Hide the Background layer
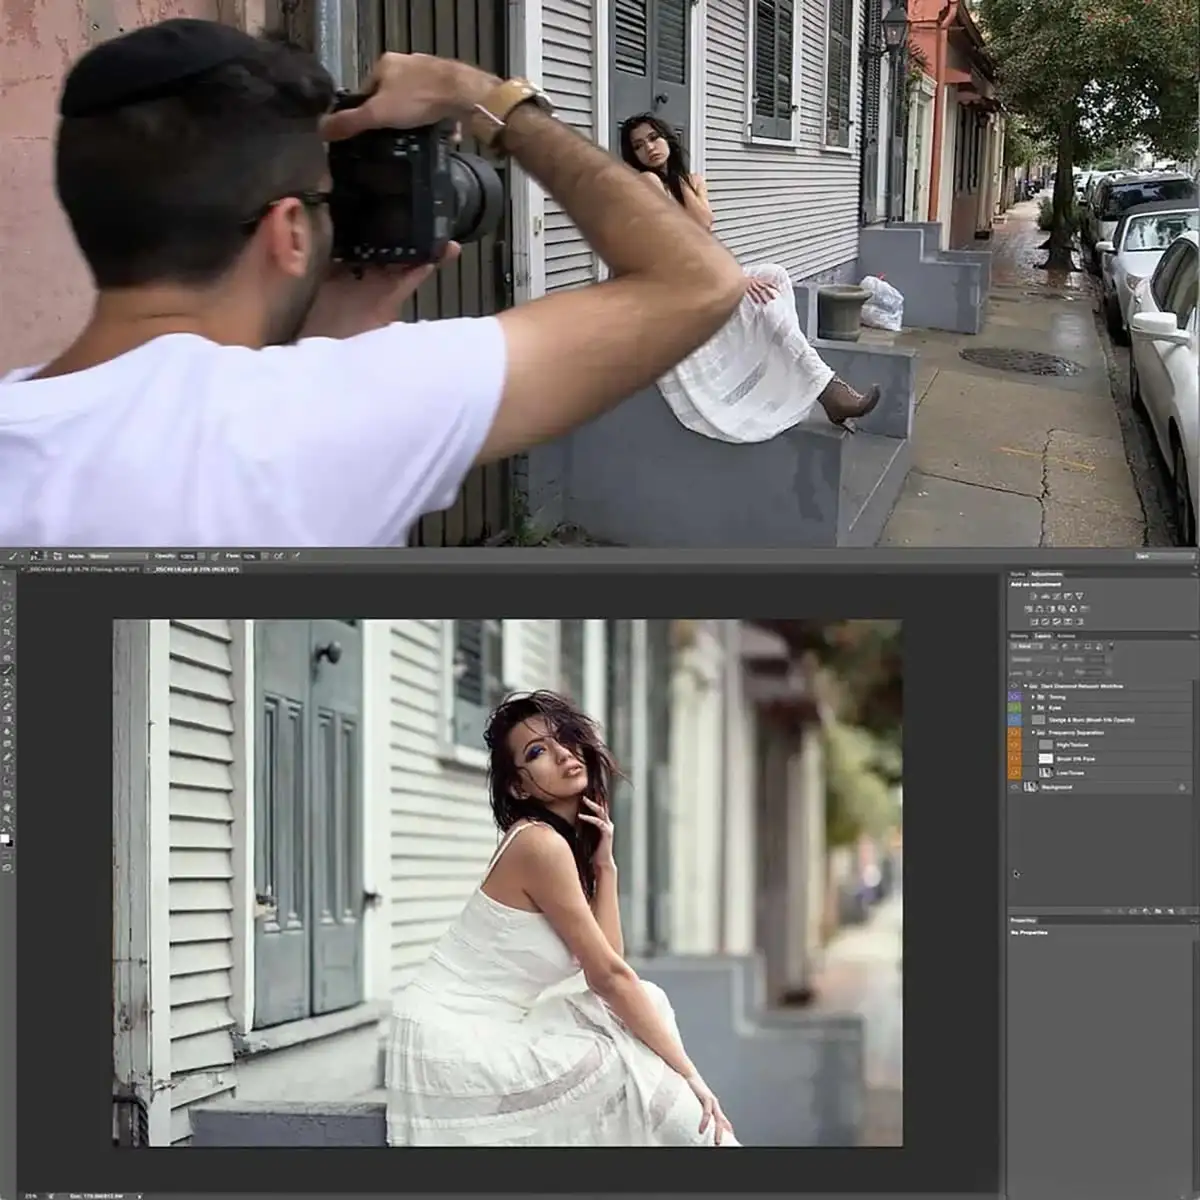The width and height of the screenshot is (1200, 1200). click(1015, 787)
